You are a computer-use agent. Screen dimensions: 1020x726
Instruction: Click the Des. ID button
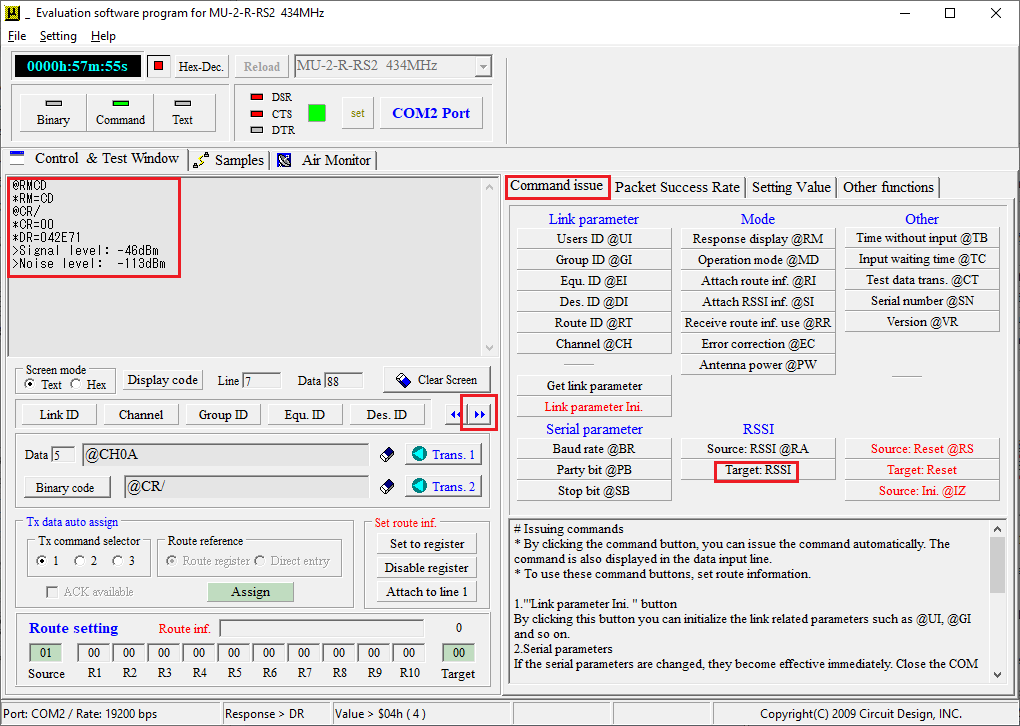(x=387, y=414)
